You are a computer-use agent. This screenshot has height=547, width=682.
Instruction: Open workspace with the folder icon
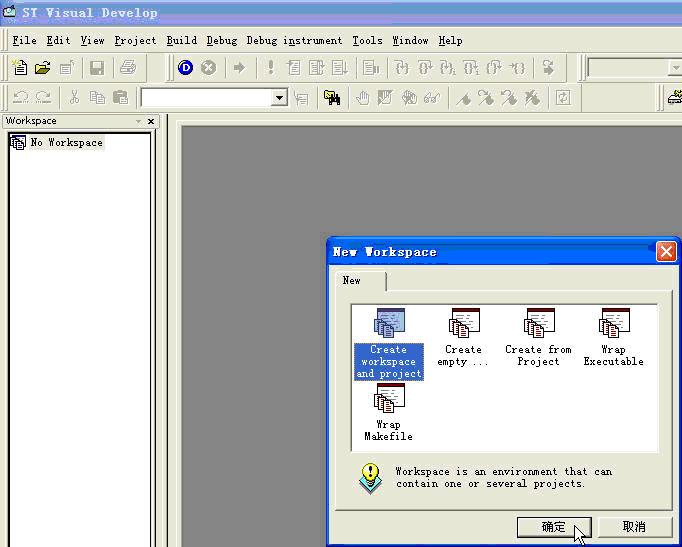pyautogui.click(x=43, y=67)
